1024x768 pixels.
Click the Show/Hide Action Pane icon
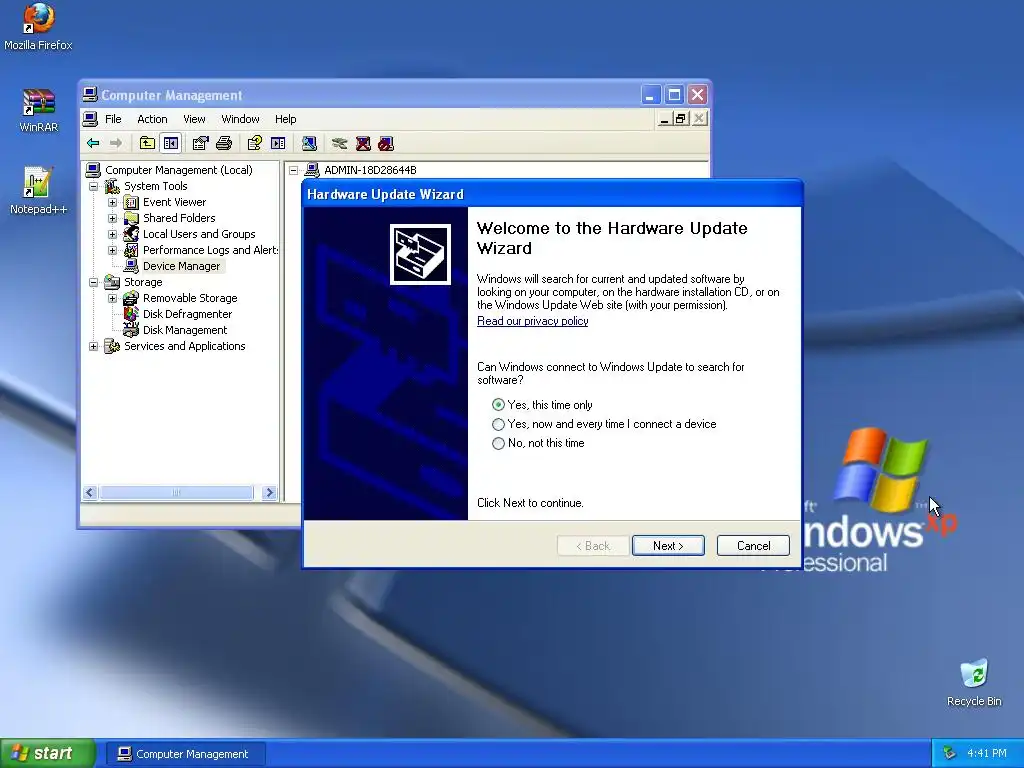[x=278, y=143]
